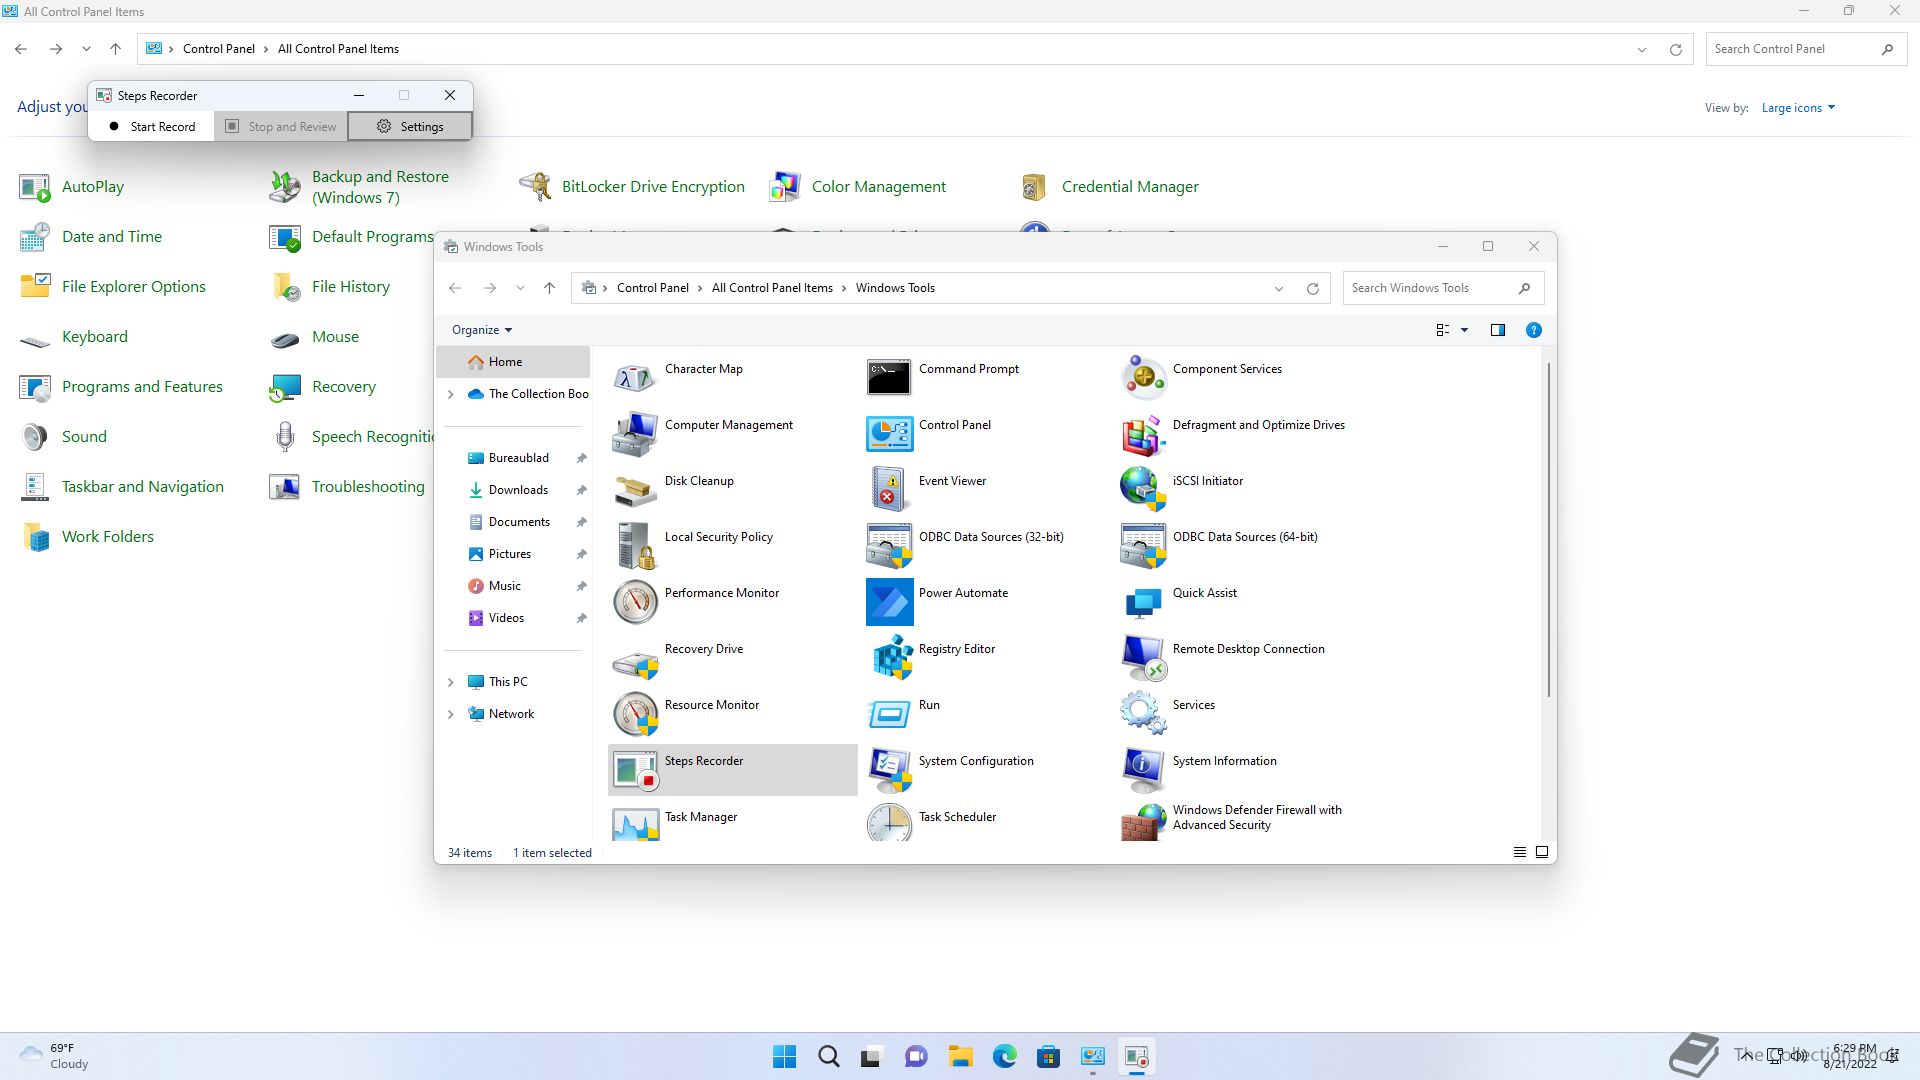Expand Network tree node
1920x1080 pixels.
click(450, 714)
